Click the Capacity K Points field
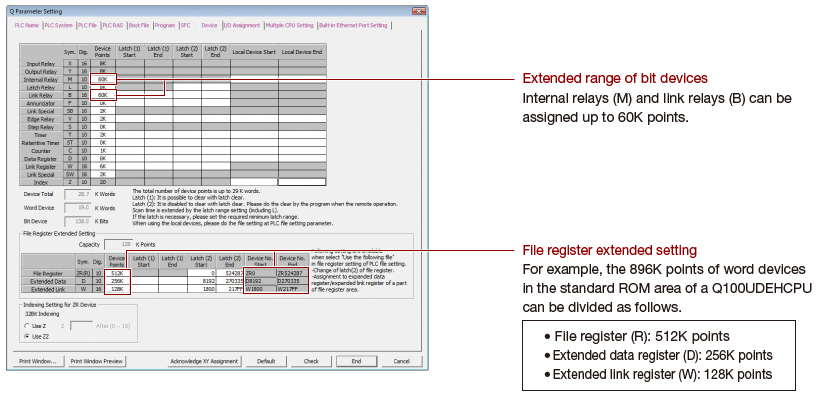Screen dimensions: 820x396 [x=119, y=244]
